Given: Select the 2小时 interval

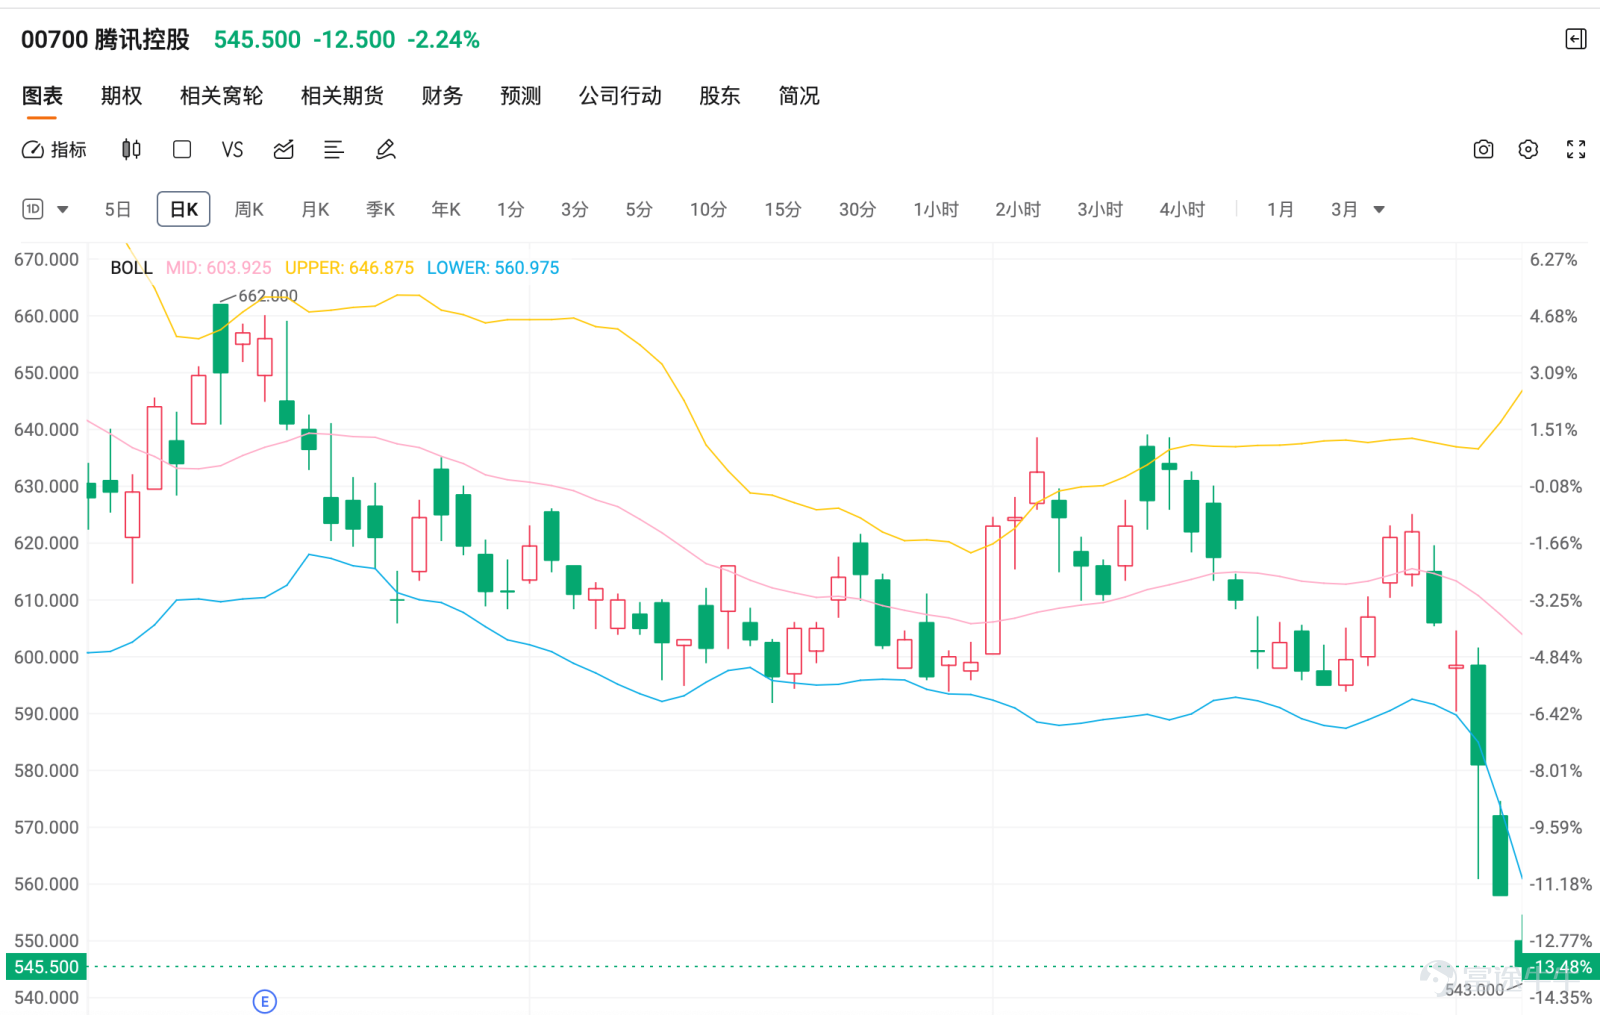Looking at the screenshot, I should (x=1018, y=210).
